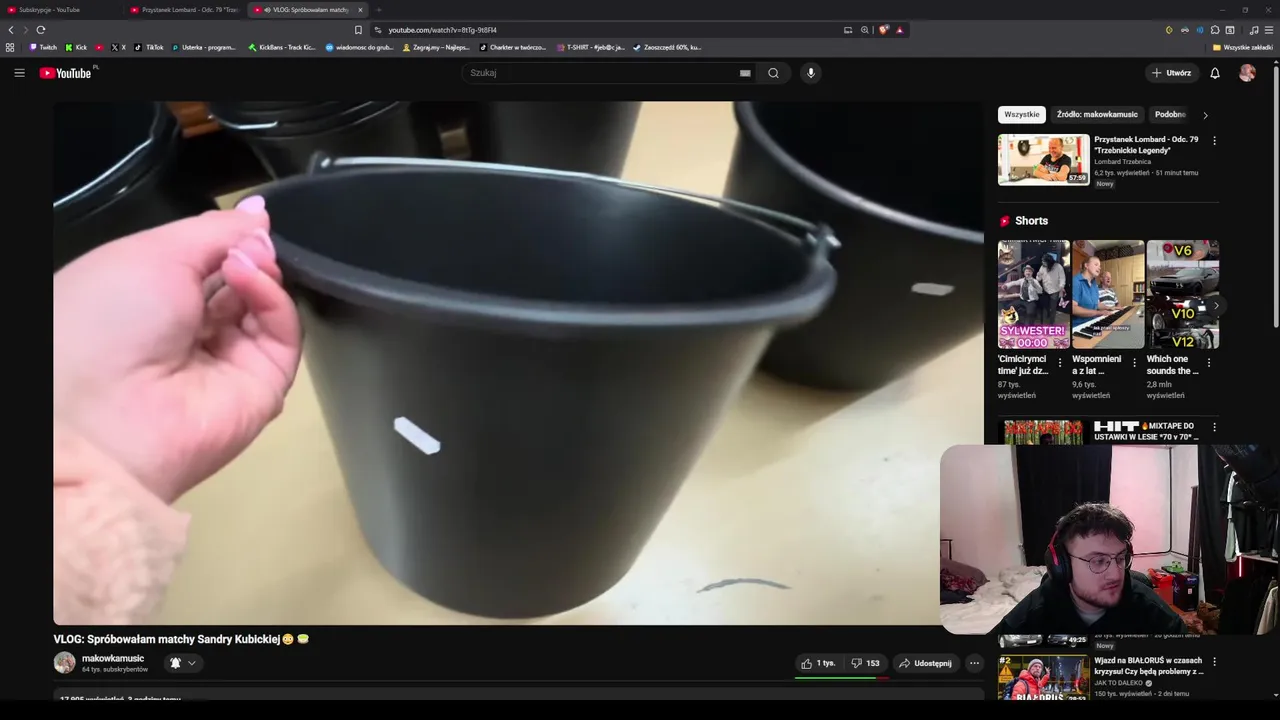Share the video via Udostępnij
The width and height of the screenshot is (1280, 720).
point(925,663)
